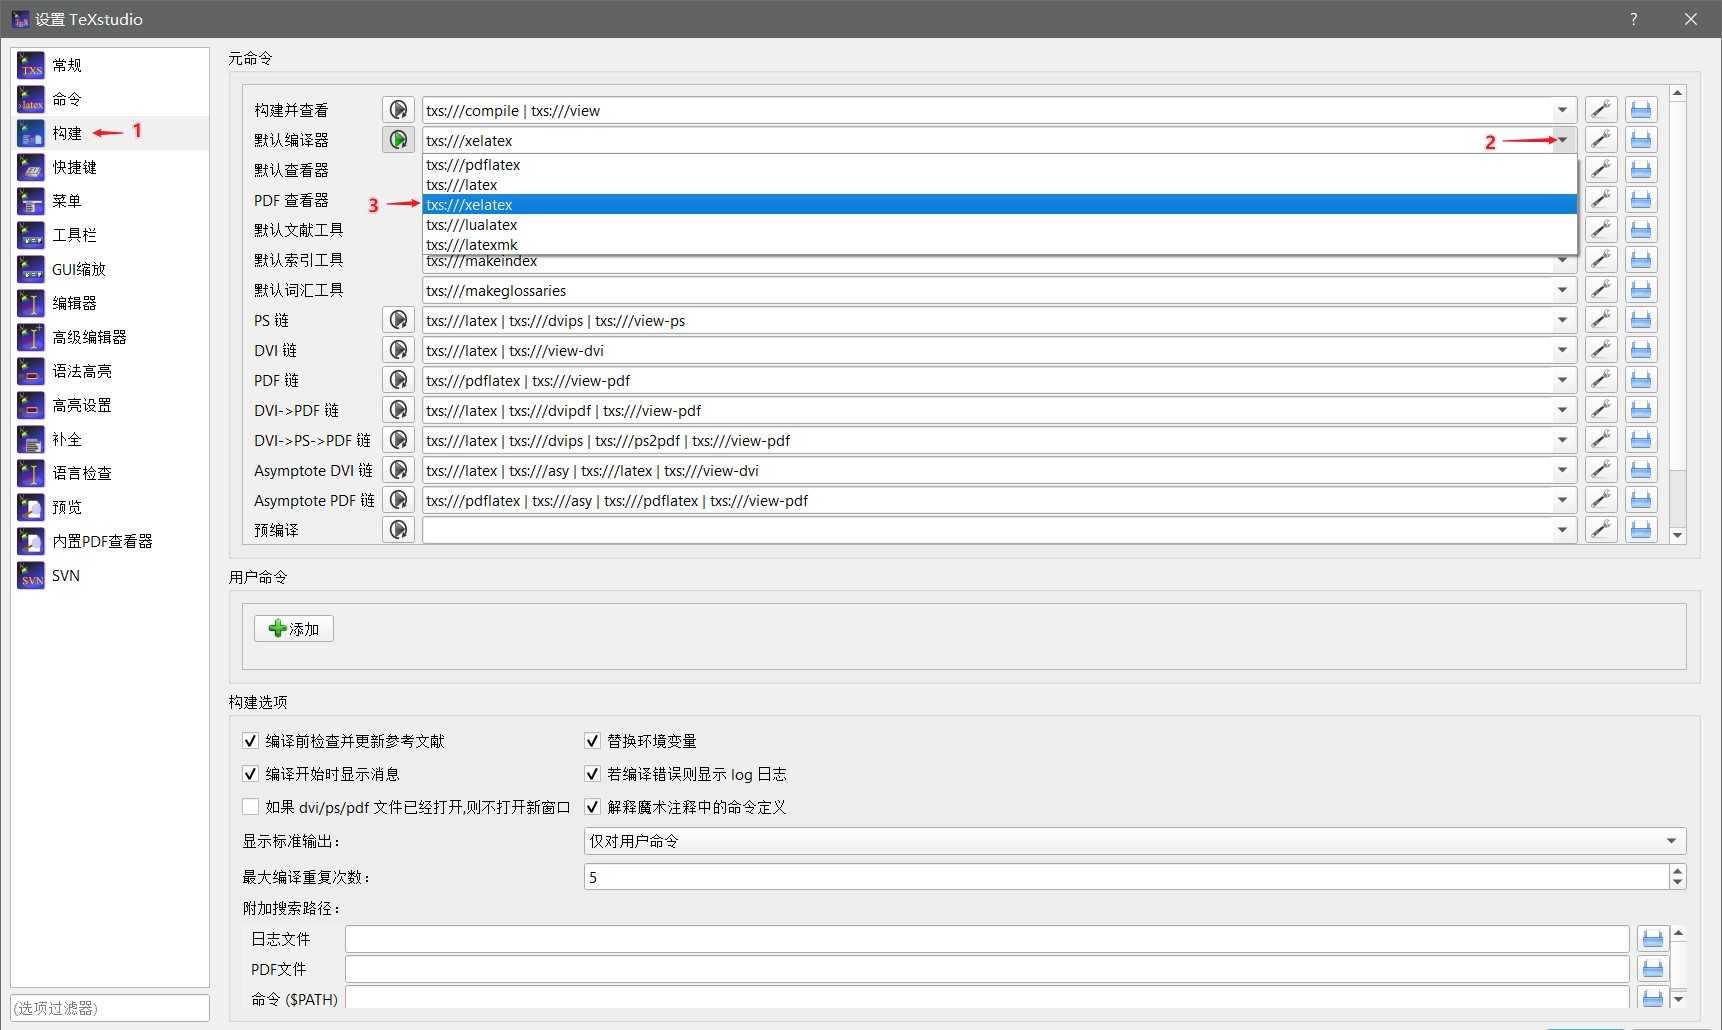The height and width of the screenshot is (1030, 1722).
Task: Run the 预编译 command icon
Action: pyautogui.click(x=398, y=530)
